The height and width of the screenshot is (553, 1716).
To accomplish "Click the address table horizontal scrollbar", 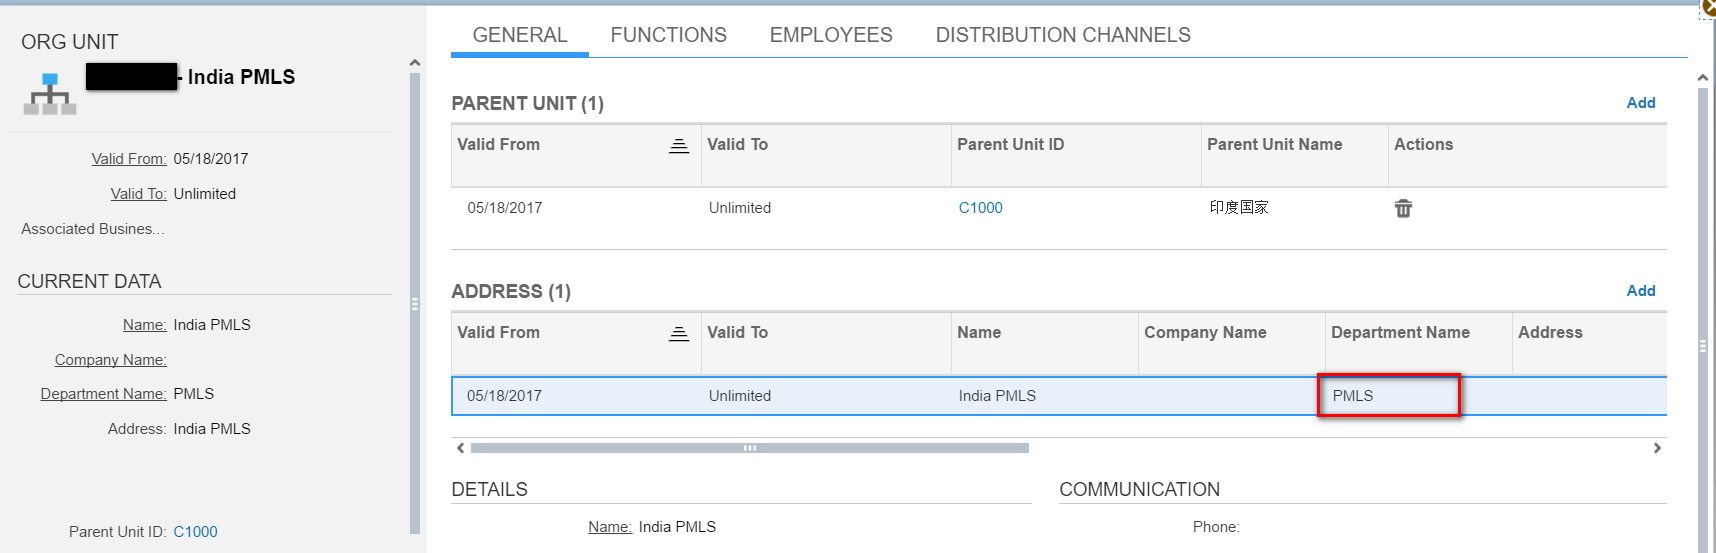I will point(749,448).
